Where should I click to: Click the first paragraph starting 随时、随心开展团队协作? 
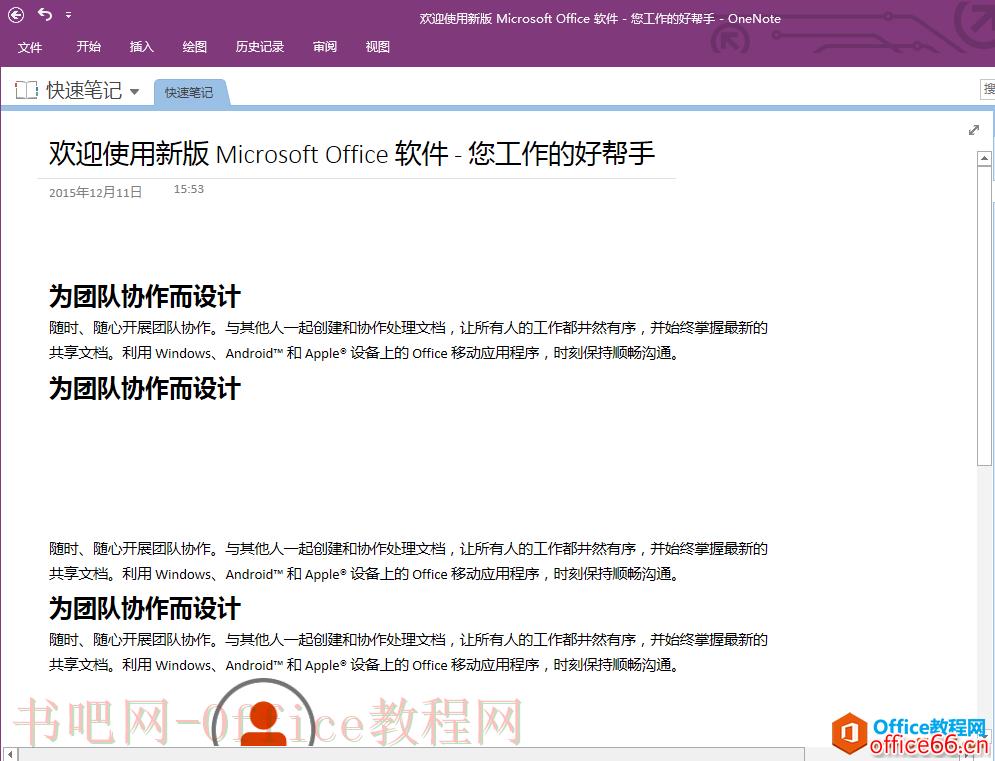[x=408, y=340]
